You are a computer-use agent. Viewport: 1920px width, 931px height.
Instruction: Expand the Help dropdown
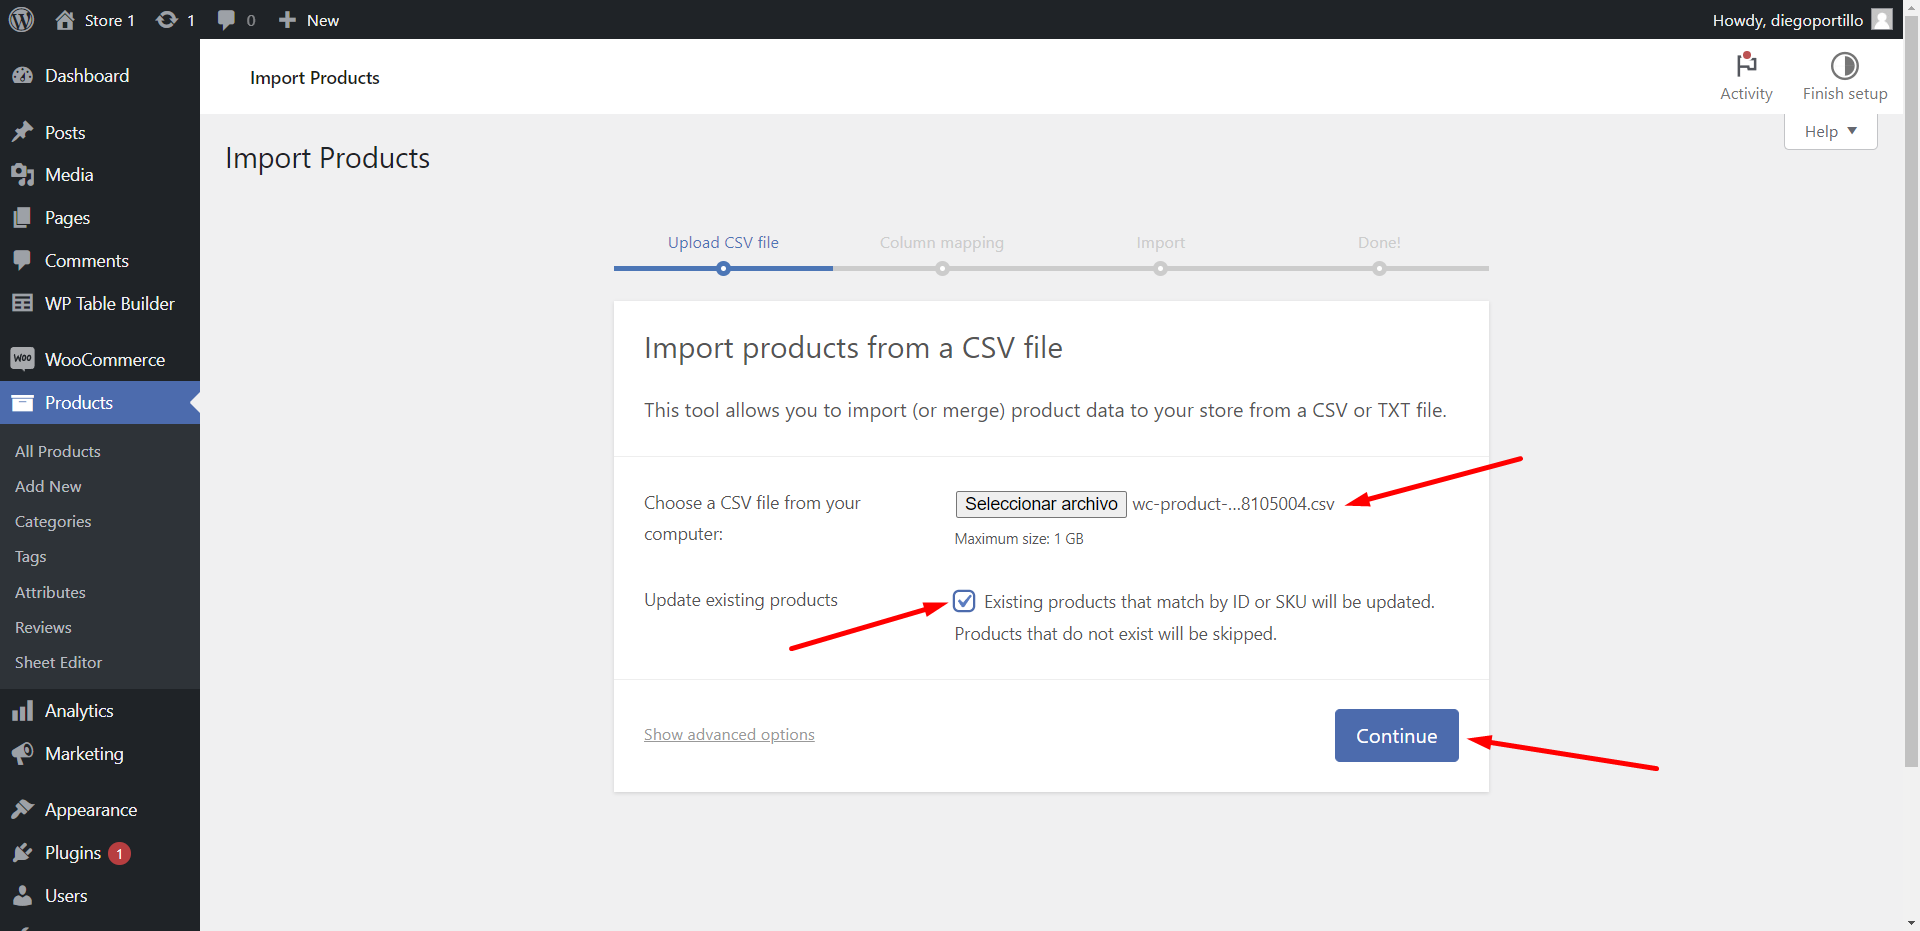pyautogui.click(x=1830, y=132)
